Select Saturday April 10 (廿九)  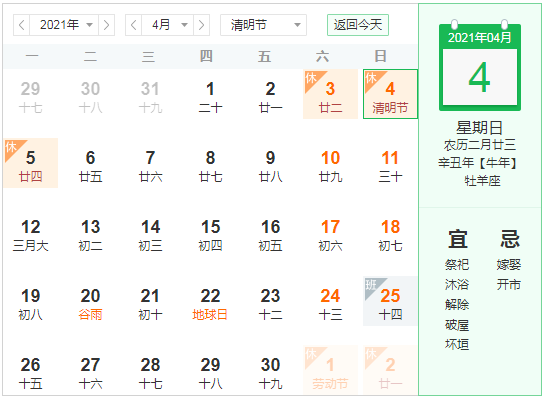331,163
